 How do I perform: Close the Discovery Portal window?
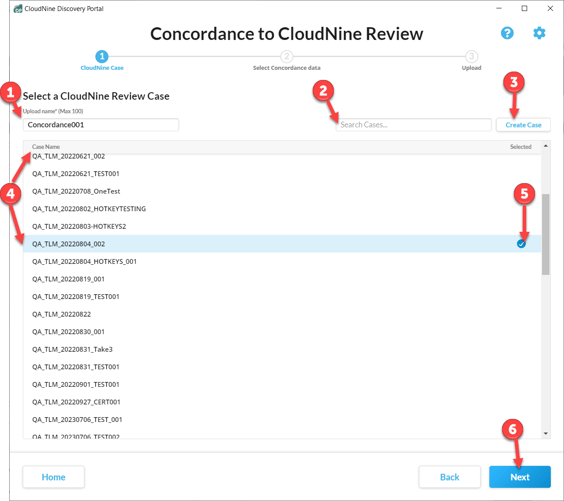pyautogui.click(x=550, y=8)
